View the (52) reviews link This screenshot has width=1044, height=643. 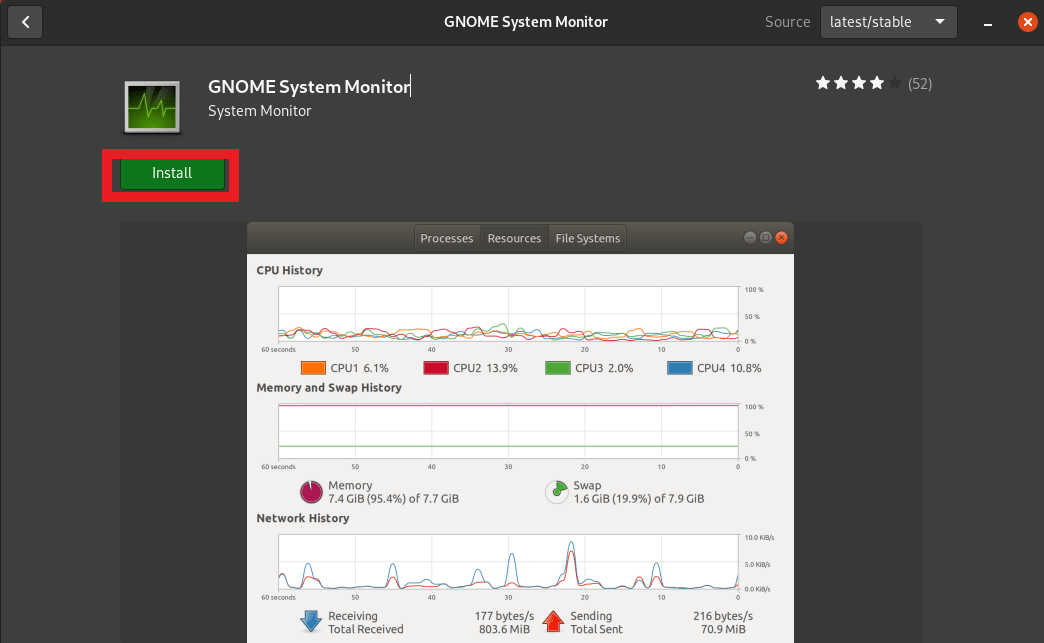point(919,84)
